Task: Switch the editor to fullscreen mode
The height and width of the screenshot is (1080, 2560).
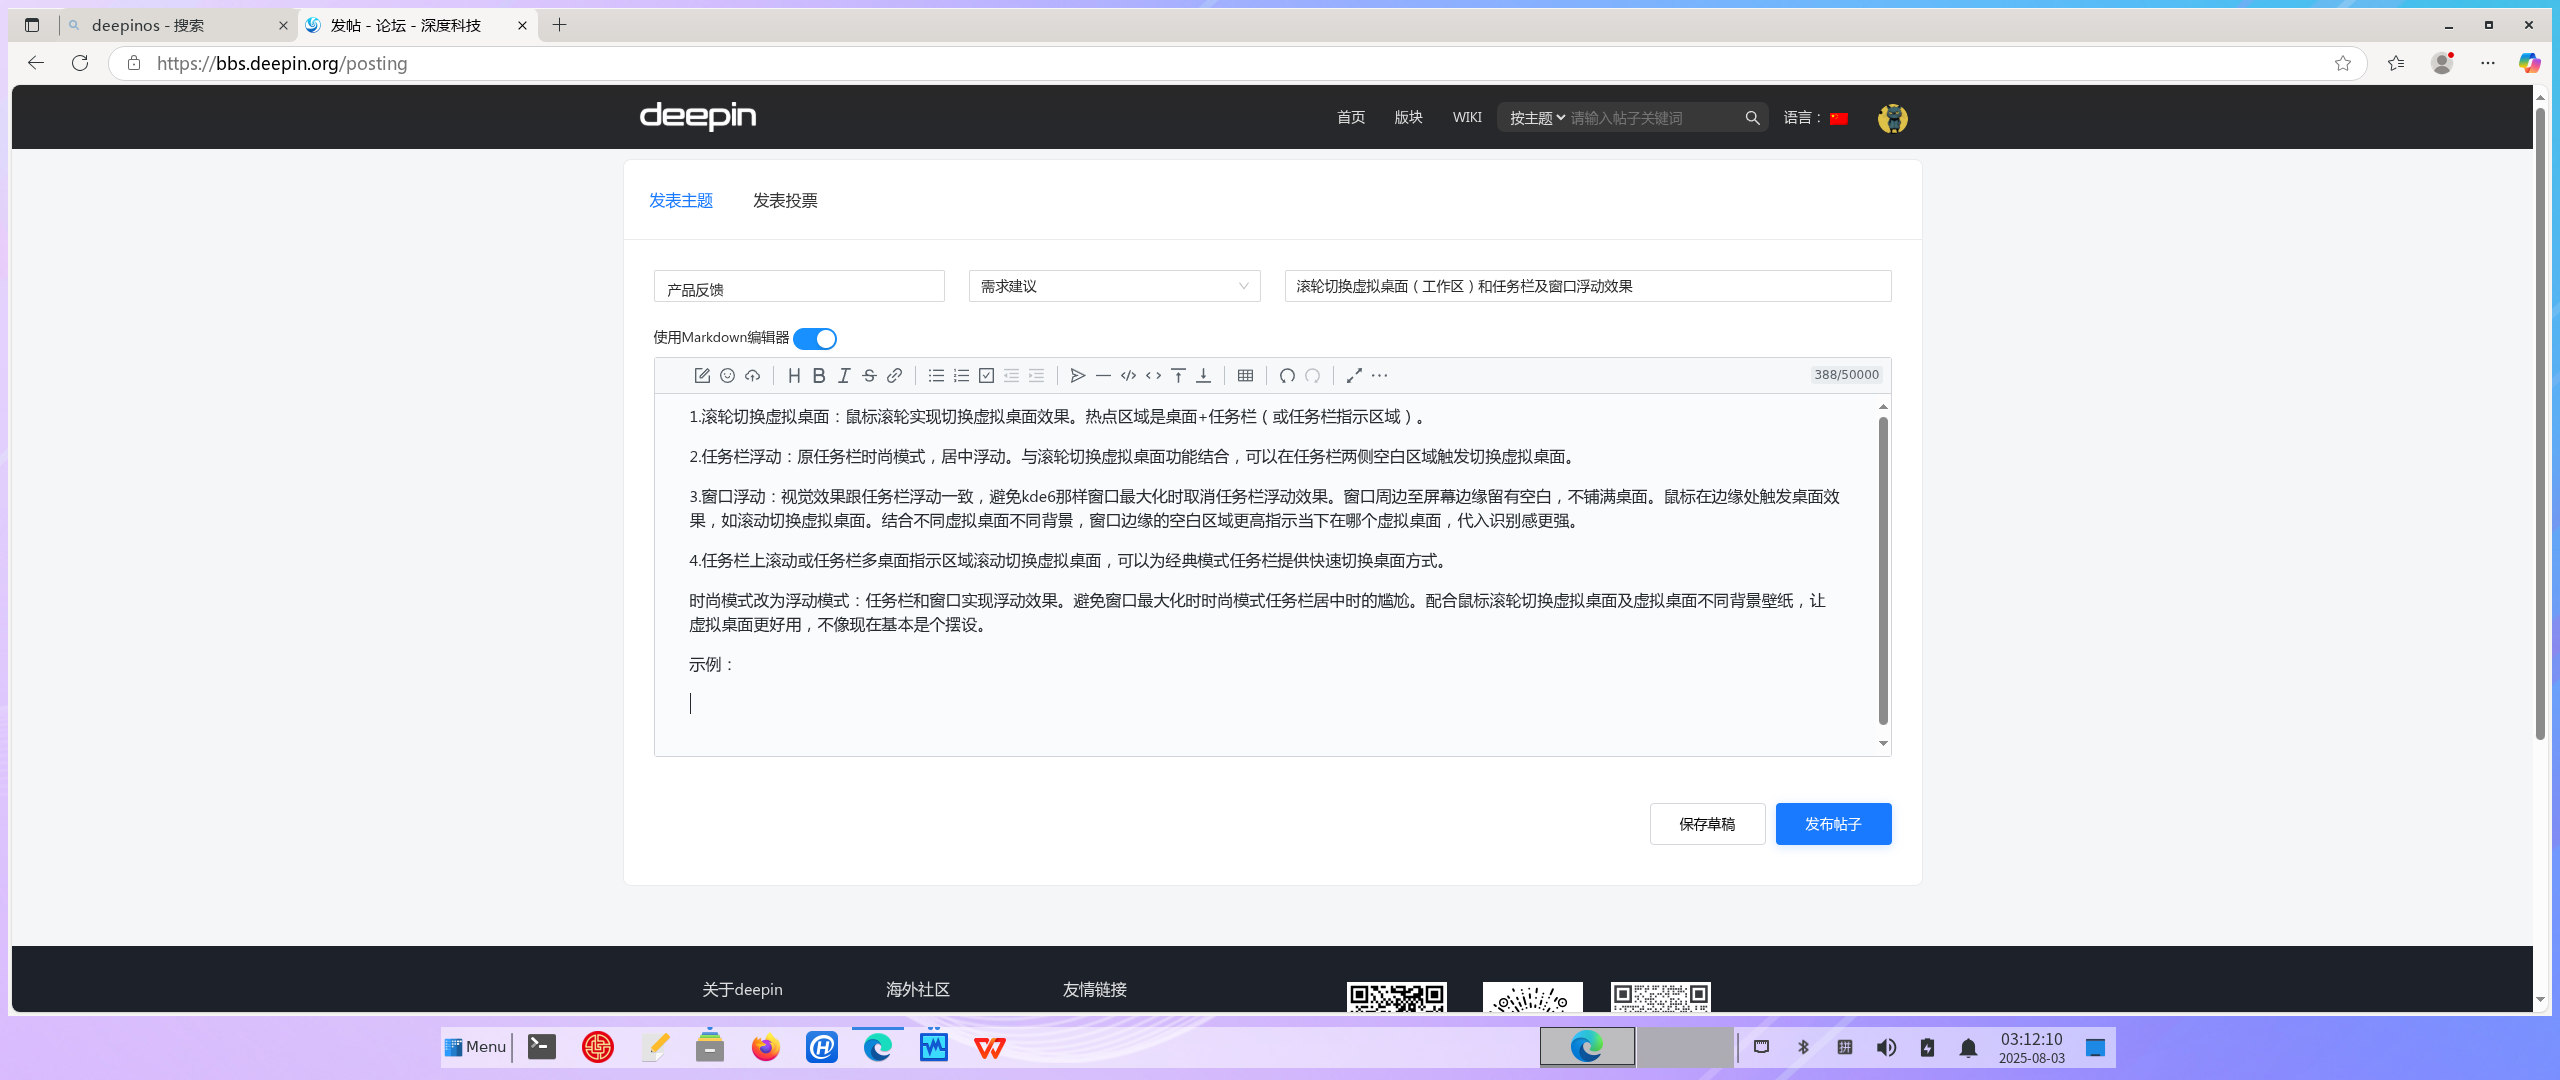Action: coord(1354,376)
